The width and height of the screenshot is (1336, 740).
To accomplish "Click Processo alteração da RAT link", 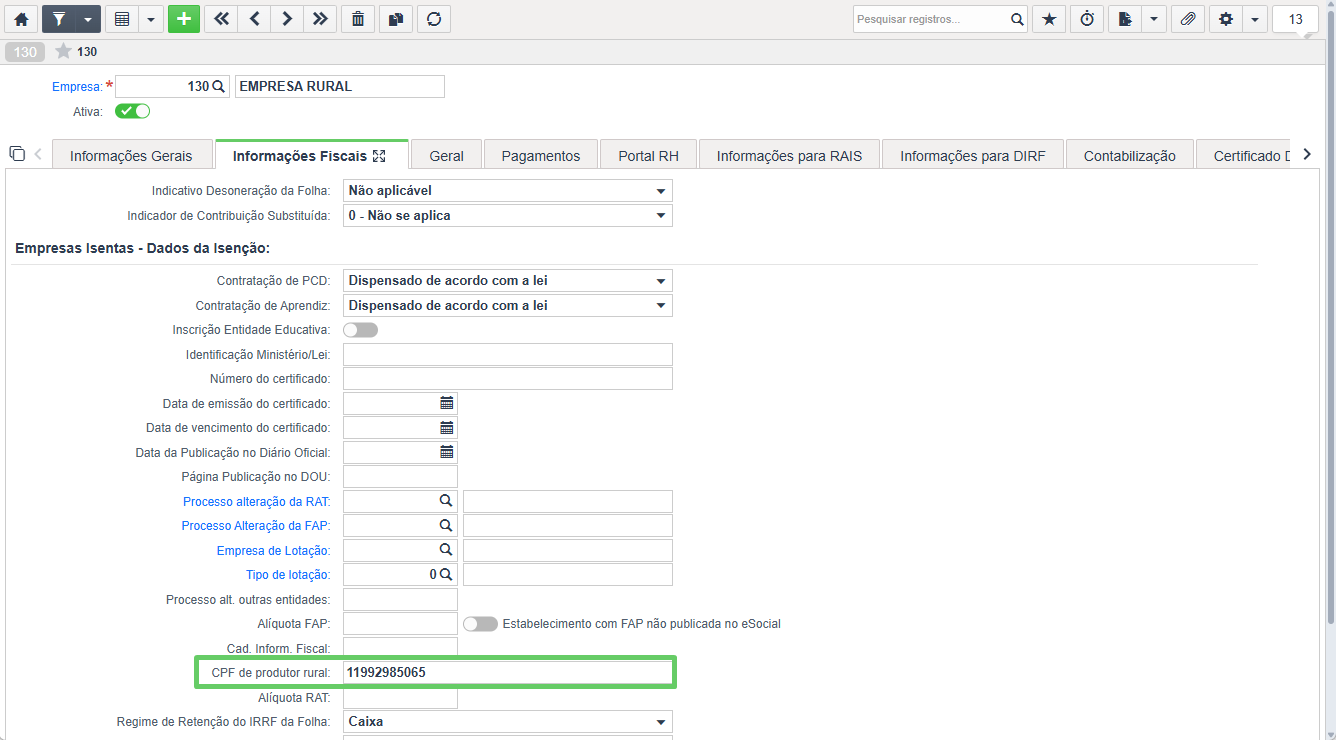I will pos(257,501).
